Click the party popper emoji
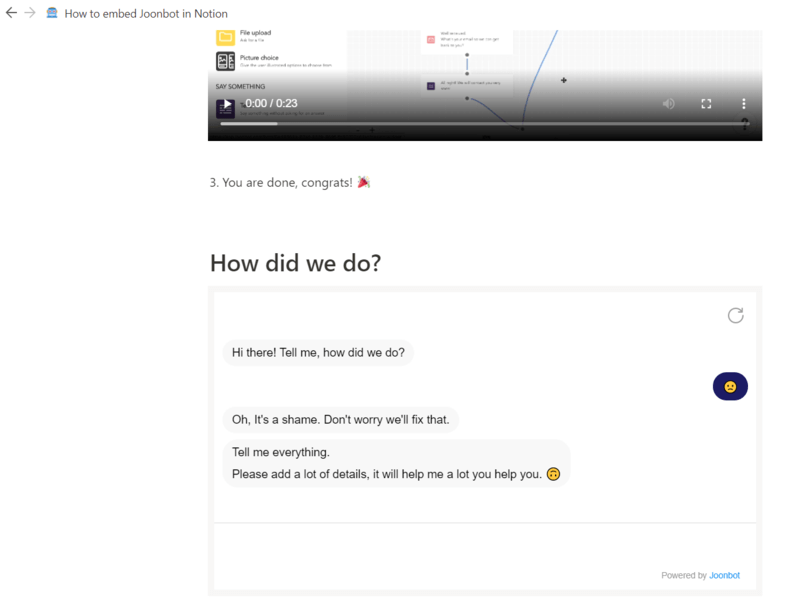Screen dimensions: 800x616 [364, 182]
